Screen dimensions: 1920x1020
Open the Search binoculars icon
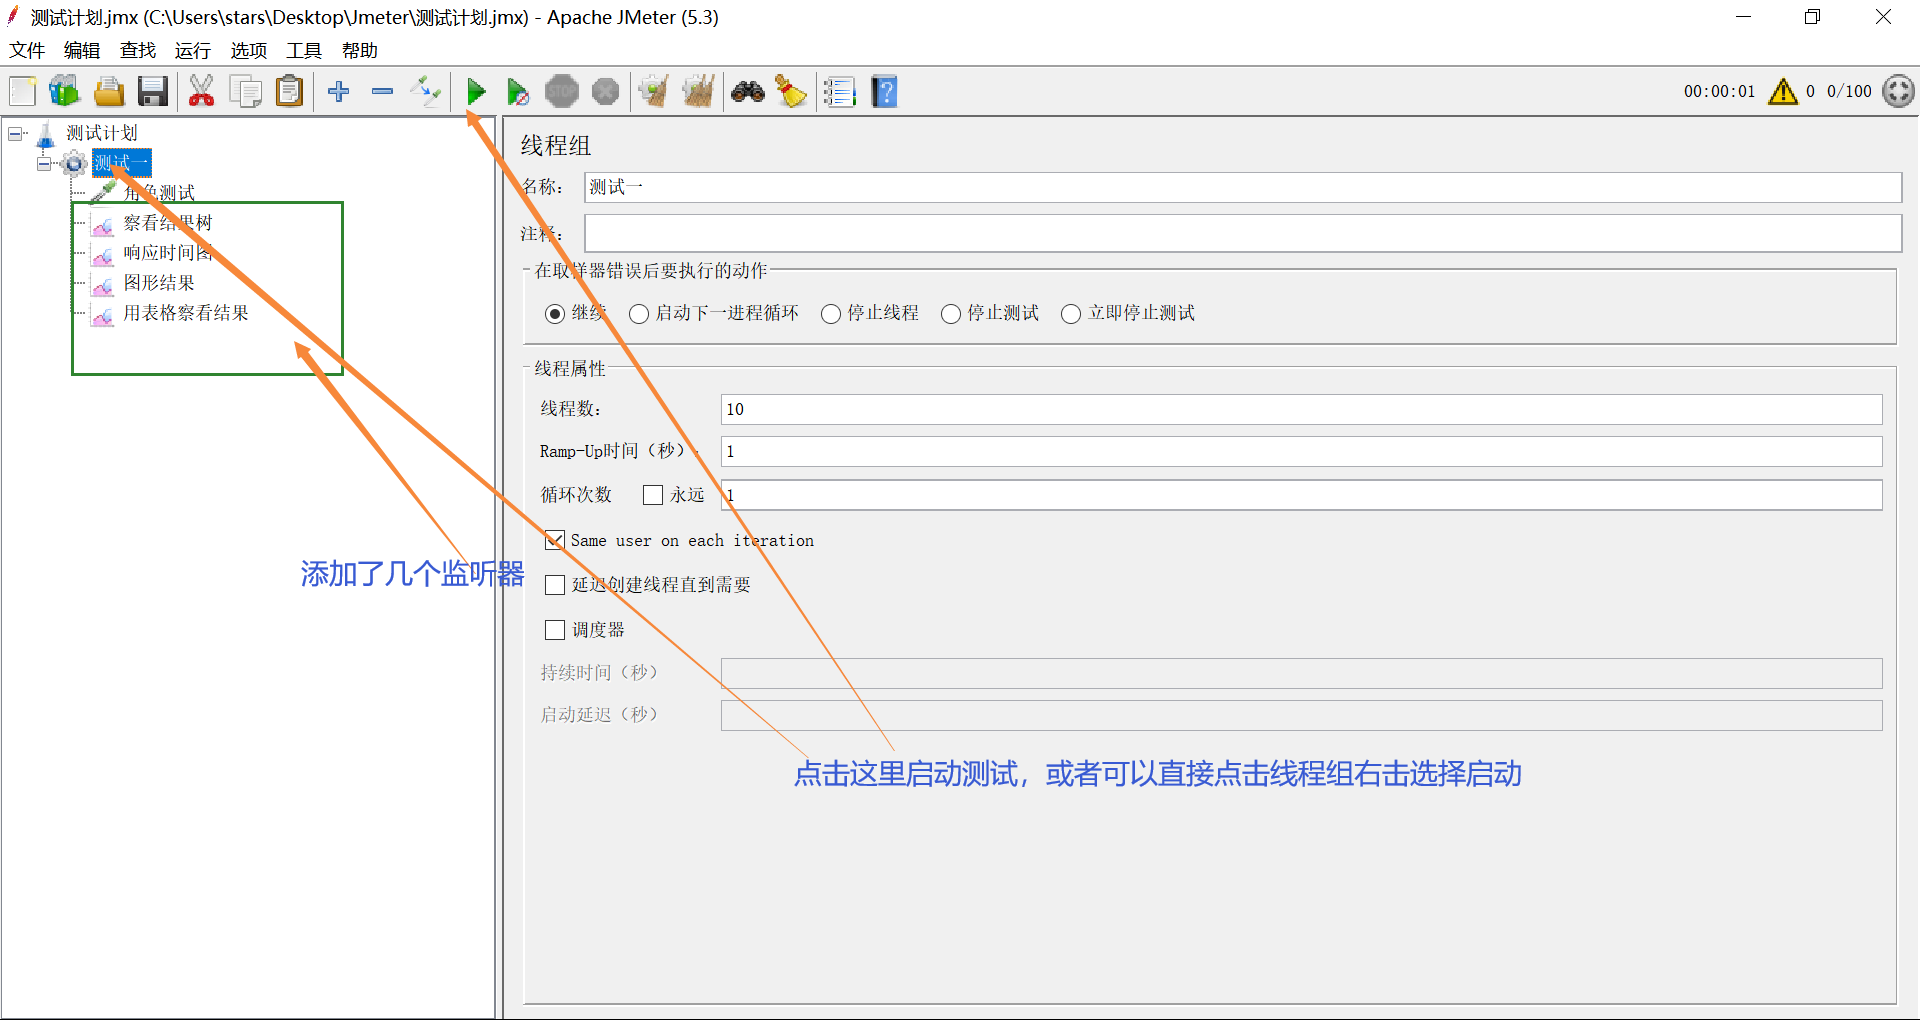click(748, 91)
